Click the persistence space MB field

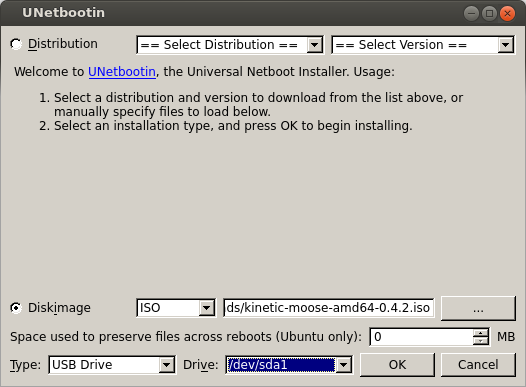click(x=422, y=336)
